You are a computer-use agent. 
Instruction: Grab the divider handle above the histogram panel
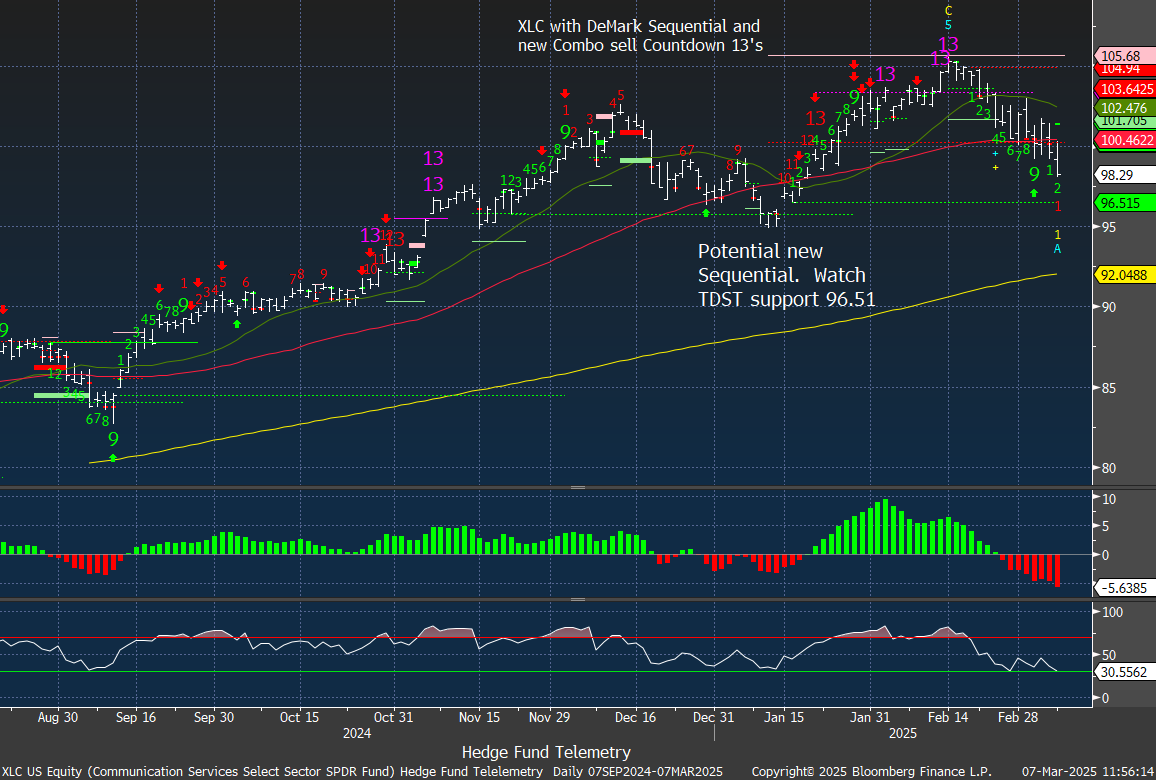coord(578,487)
